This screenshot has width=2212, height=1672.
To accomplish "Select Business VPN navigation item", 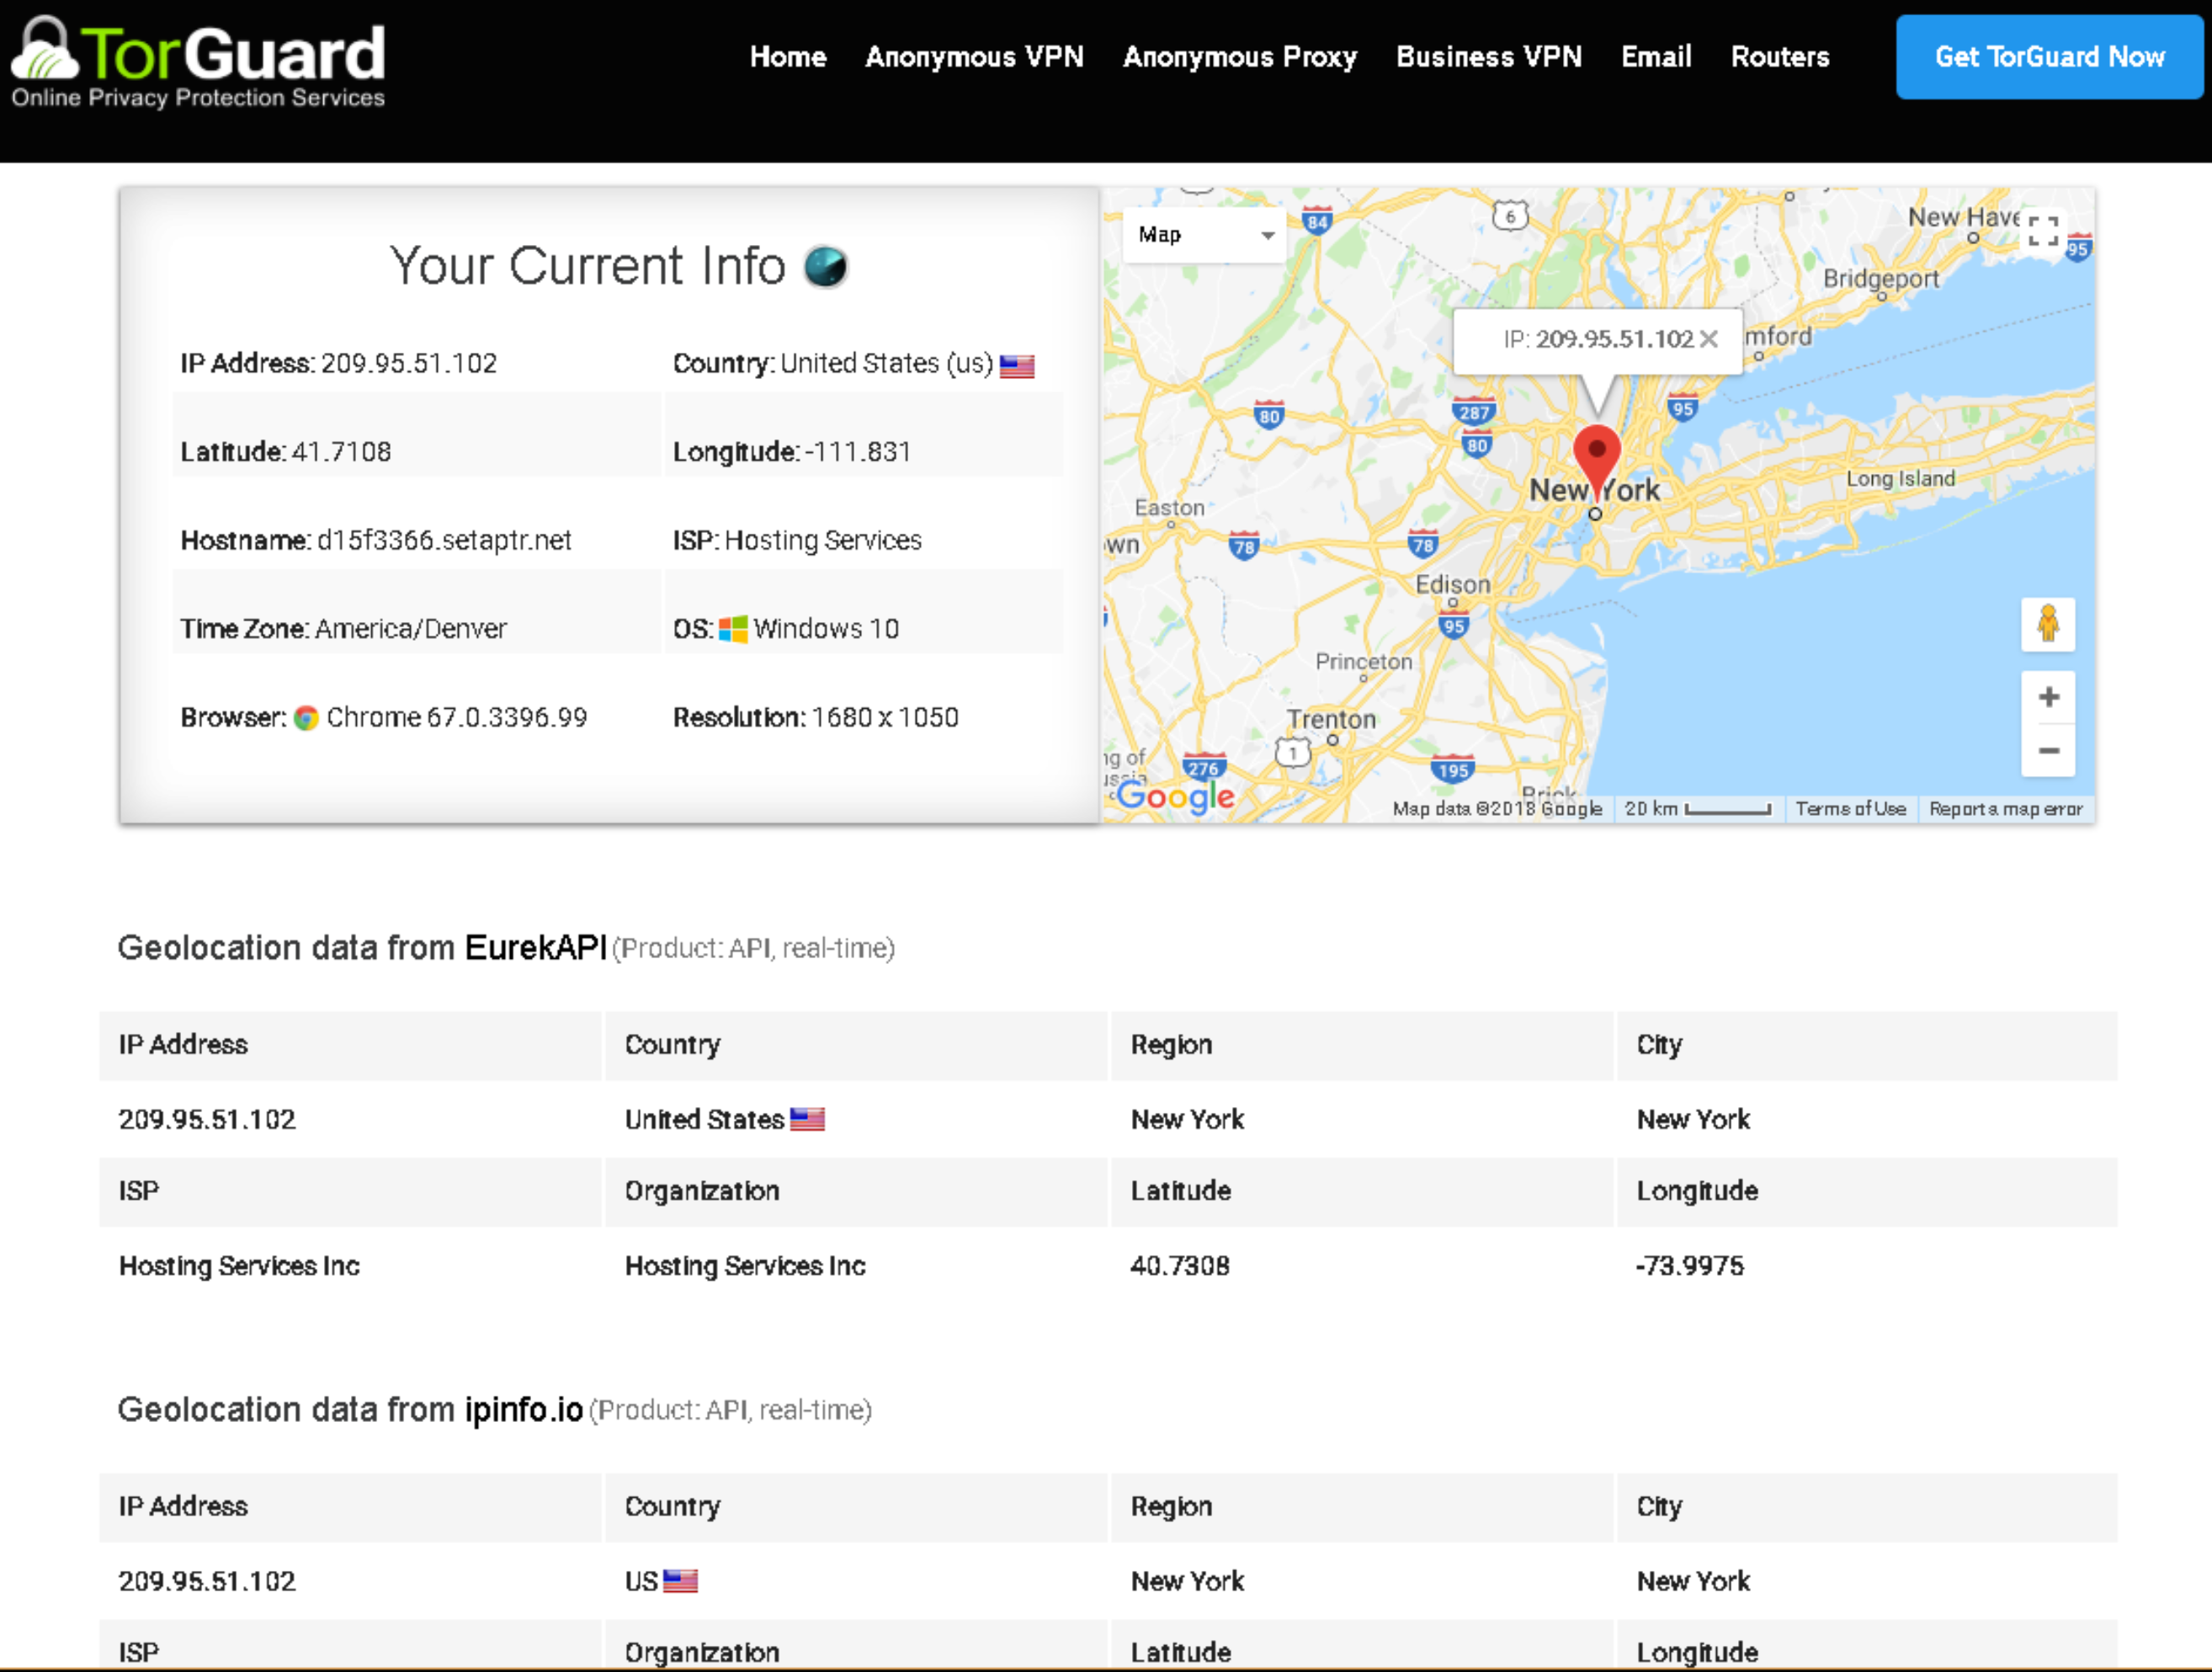I will [x=1489, y=57].
